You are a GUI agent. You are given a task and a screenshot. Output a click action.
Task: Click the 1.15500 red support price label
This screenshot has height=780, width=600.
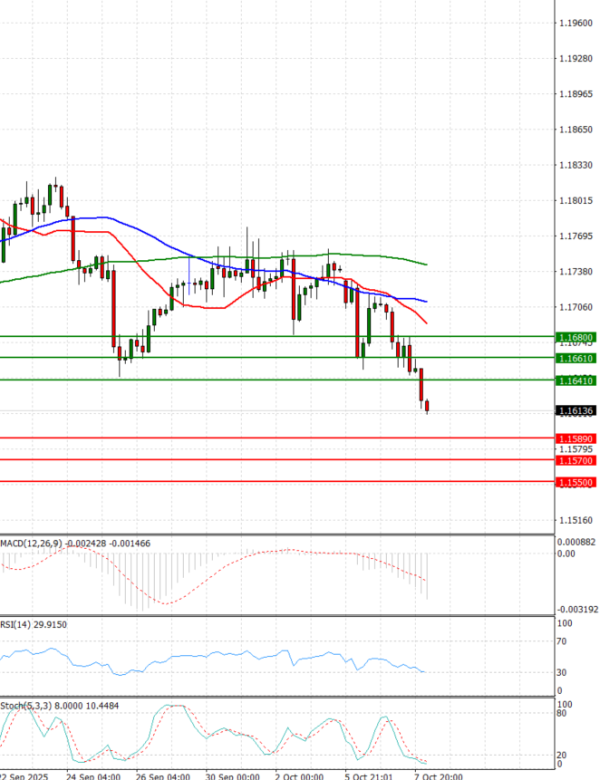tap(576, 482)
